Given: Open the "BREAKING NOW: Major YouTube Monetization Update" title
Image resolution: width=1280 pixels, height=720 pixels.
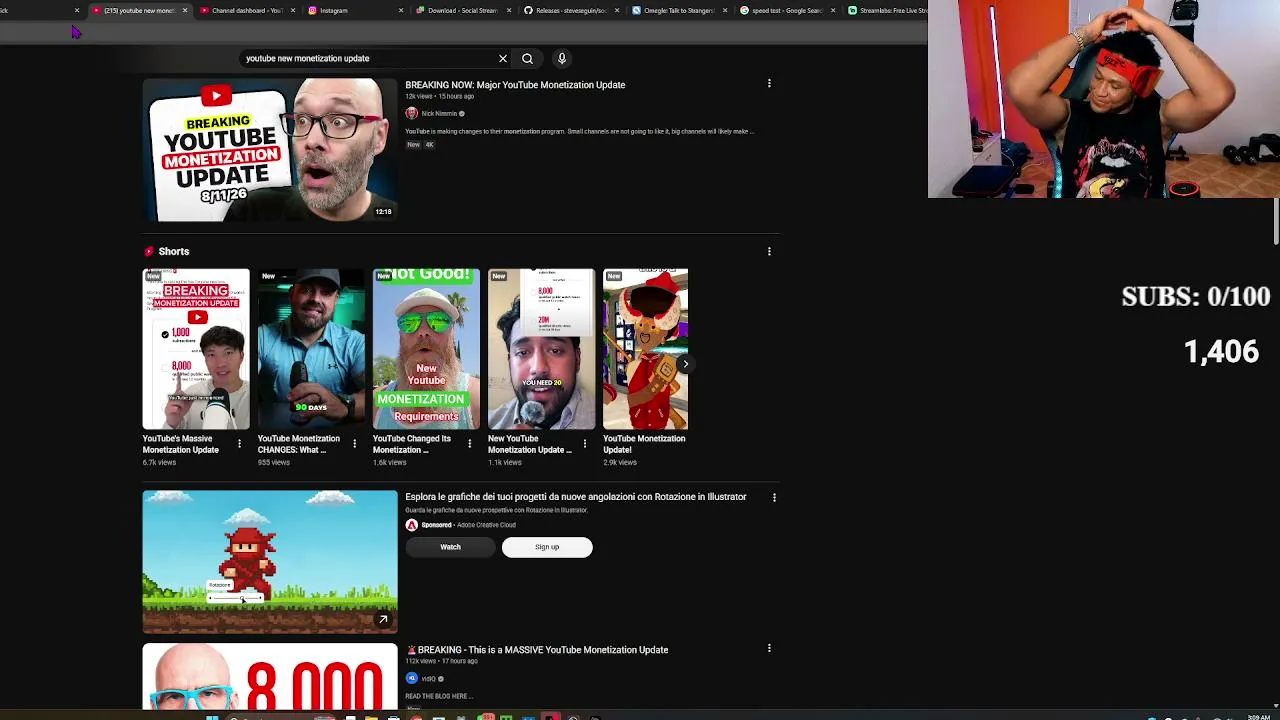Looking at the screenshot, I should (515, 85).
